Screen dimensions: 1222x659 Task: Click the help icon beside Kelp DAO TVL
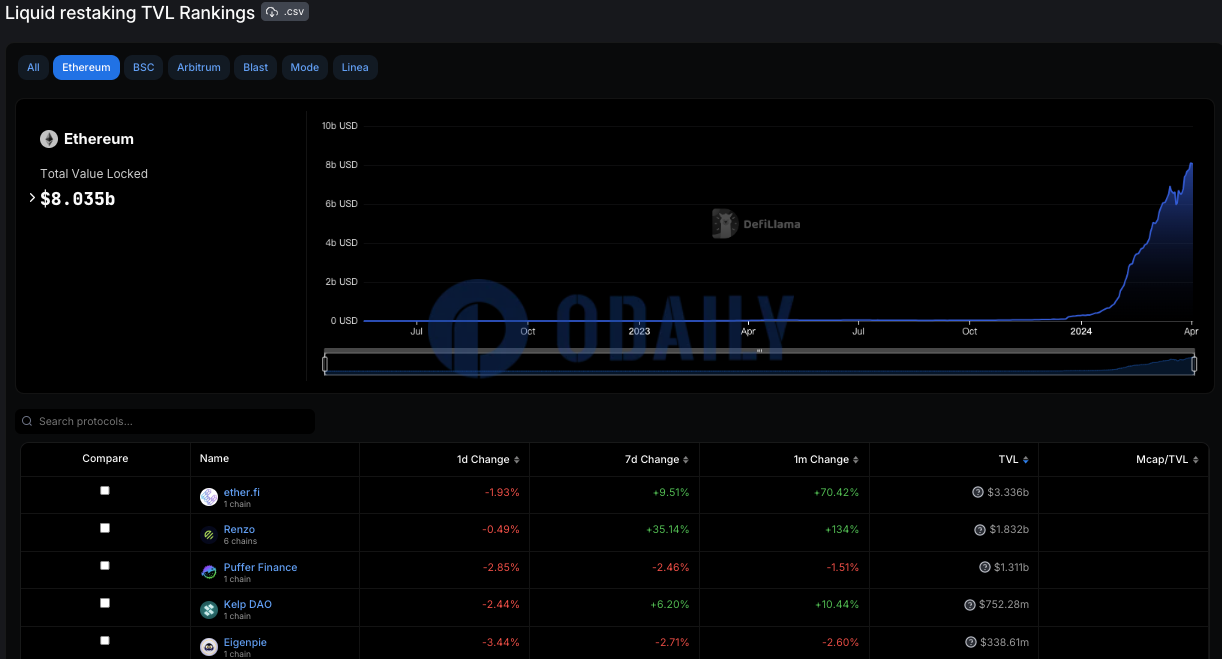tap(970, 605)
